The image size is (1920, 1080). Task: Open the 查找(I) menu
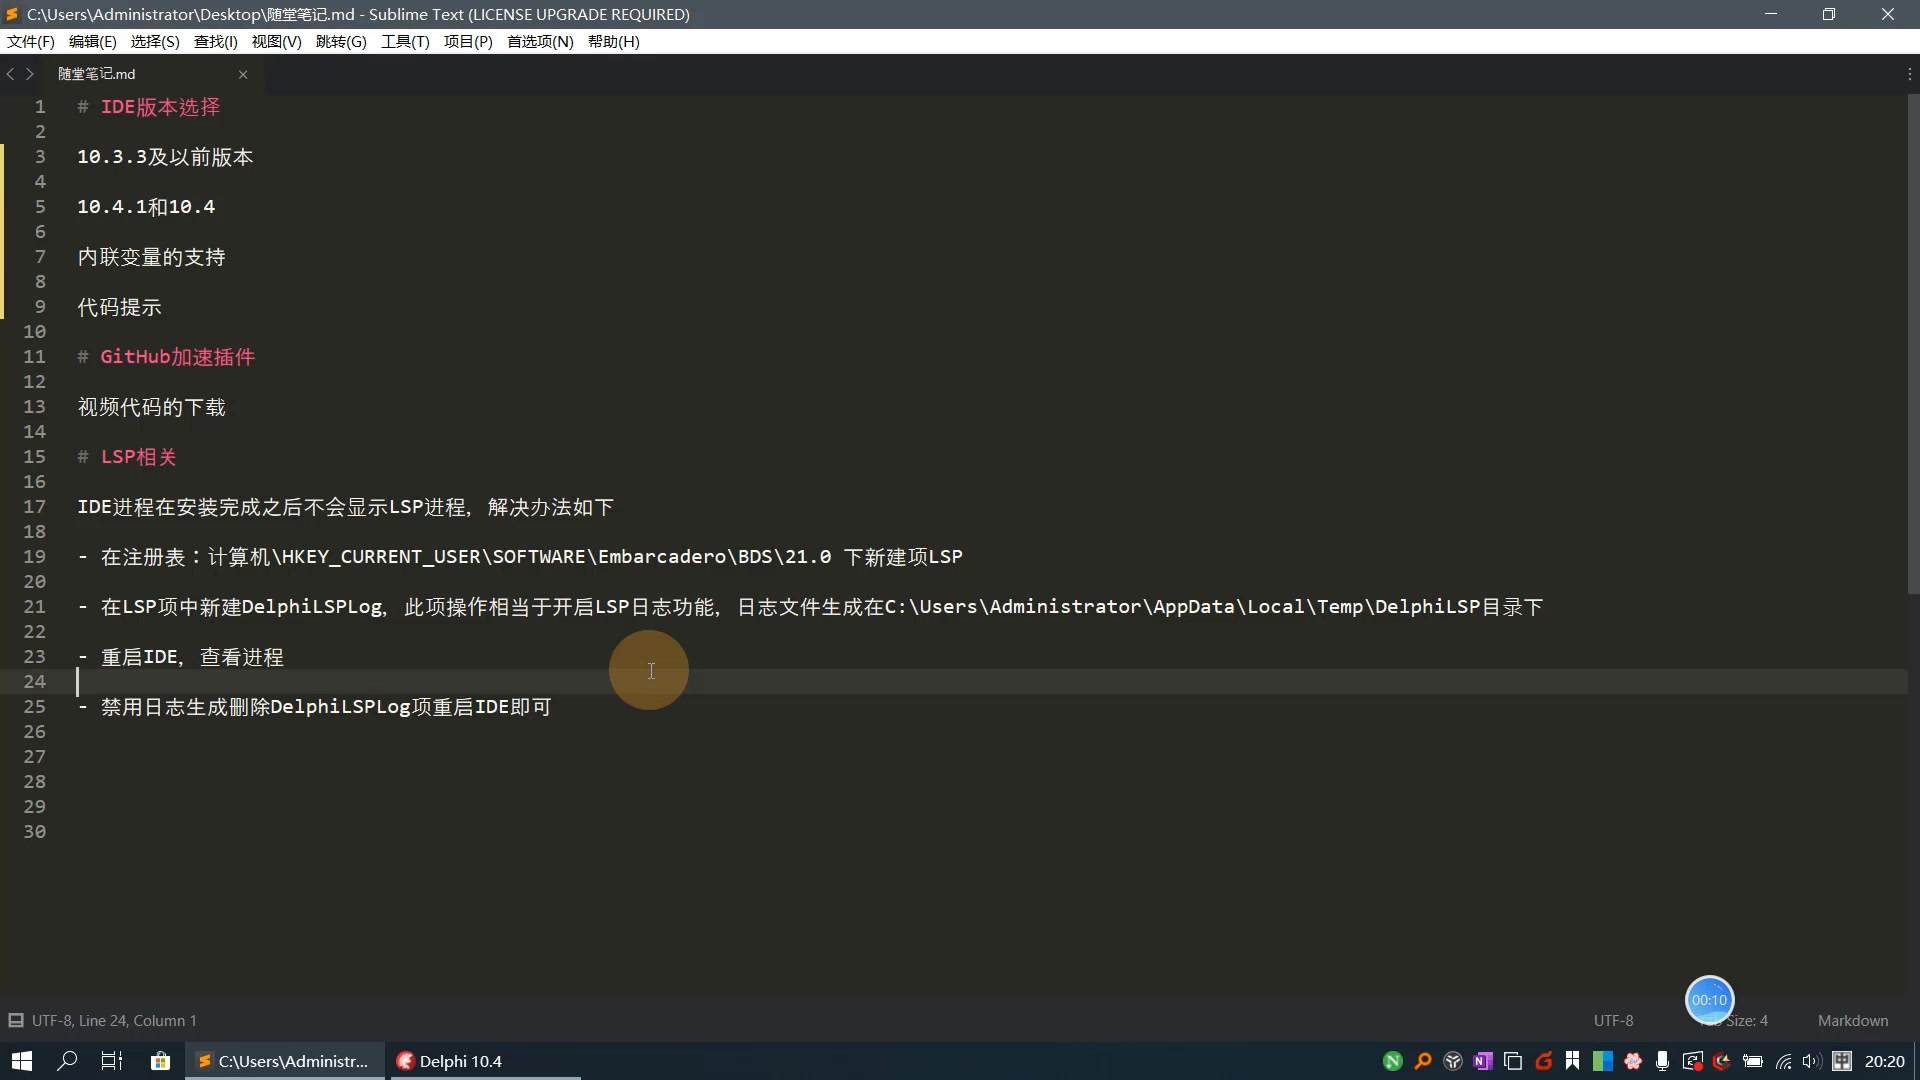click(x=216, y=41)
